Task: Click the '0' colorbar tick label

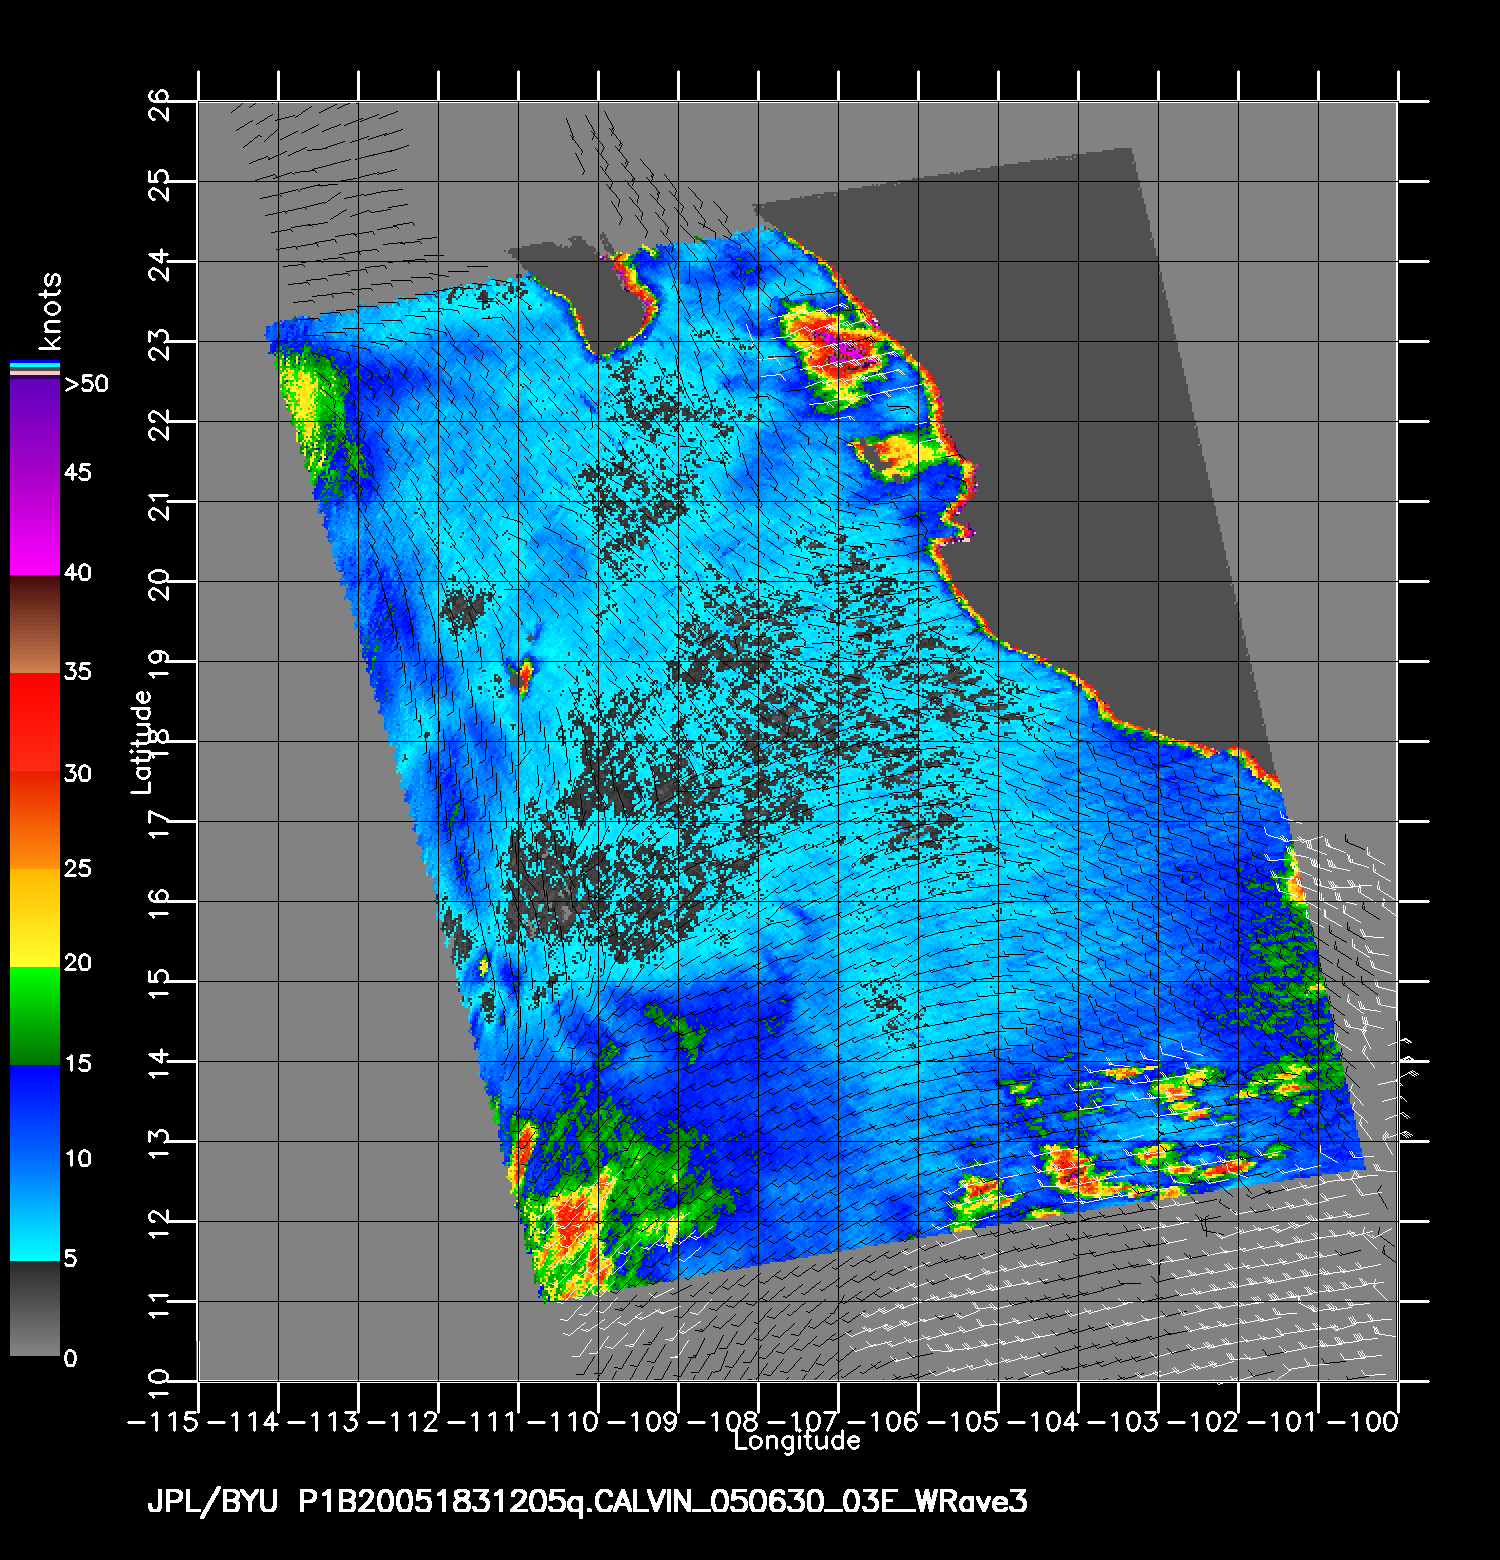Action: (x=70, y=1358)
